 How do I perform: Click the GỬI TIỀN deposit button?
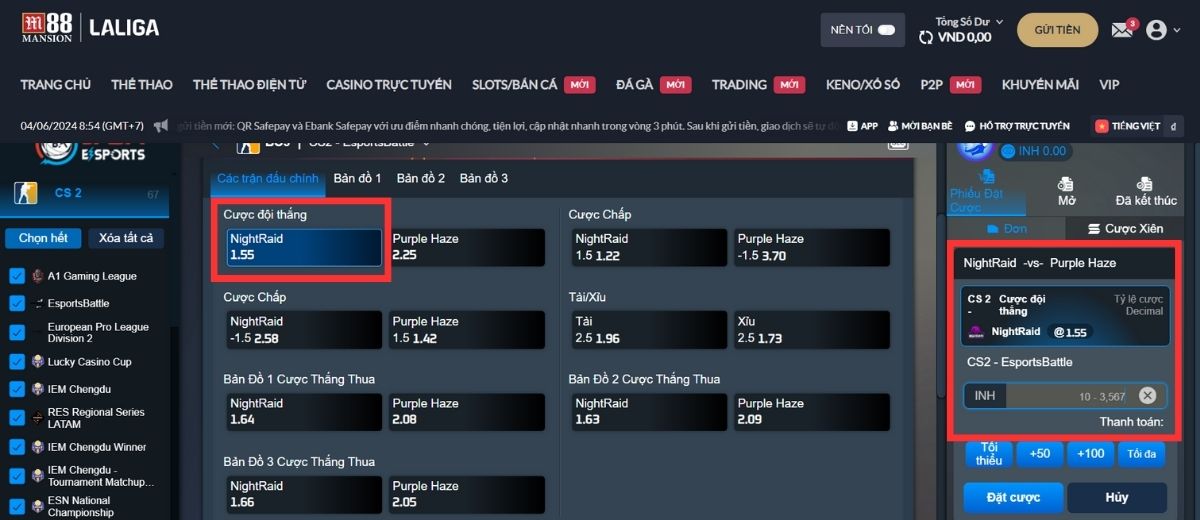coord(1057,30)
